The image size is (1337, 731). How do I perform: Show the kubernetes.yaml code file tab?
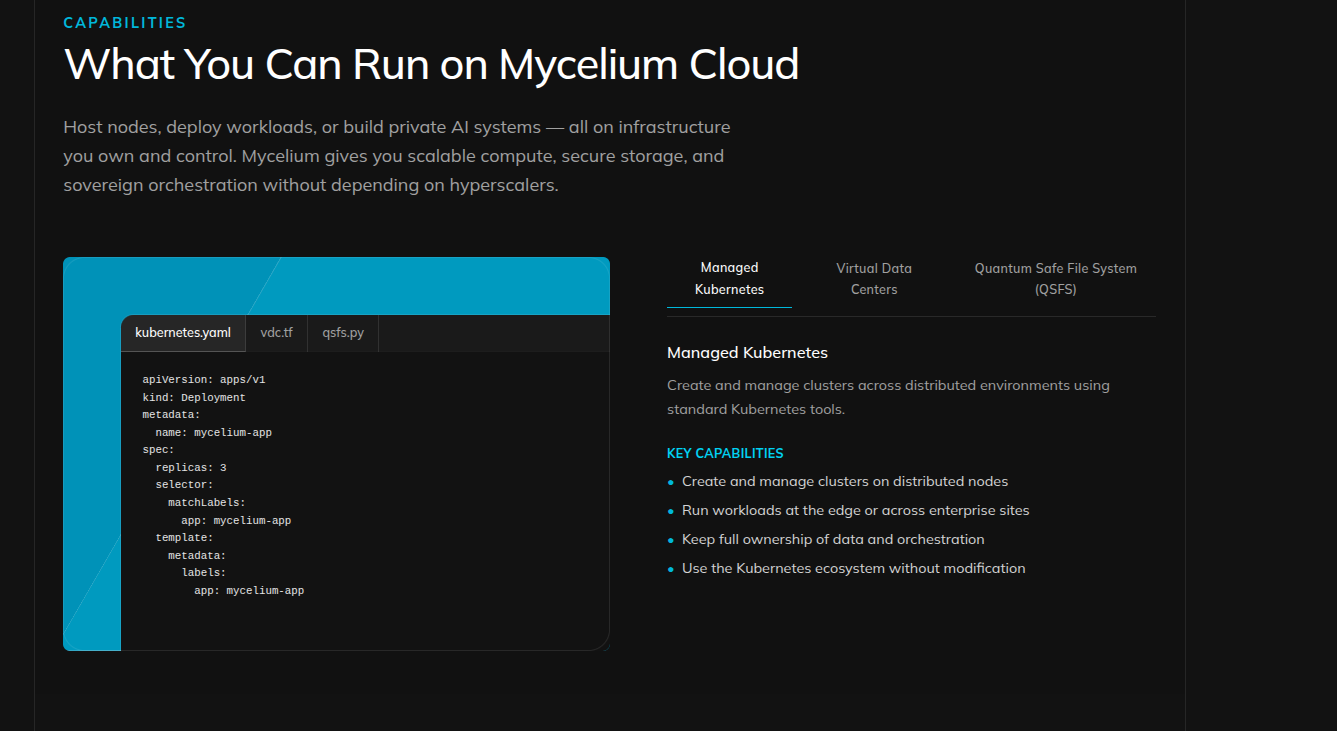pos(183,333)
